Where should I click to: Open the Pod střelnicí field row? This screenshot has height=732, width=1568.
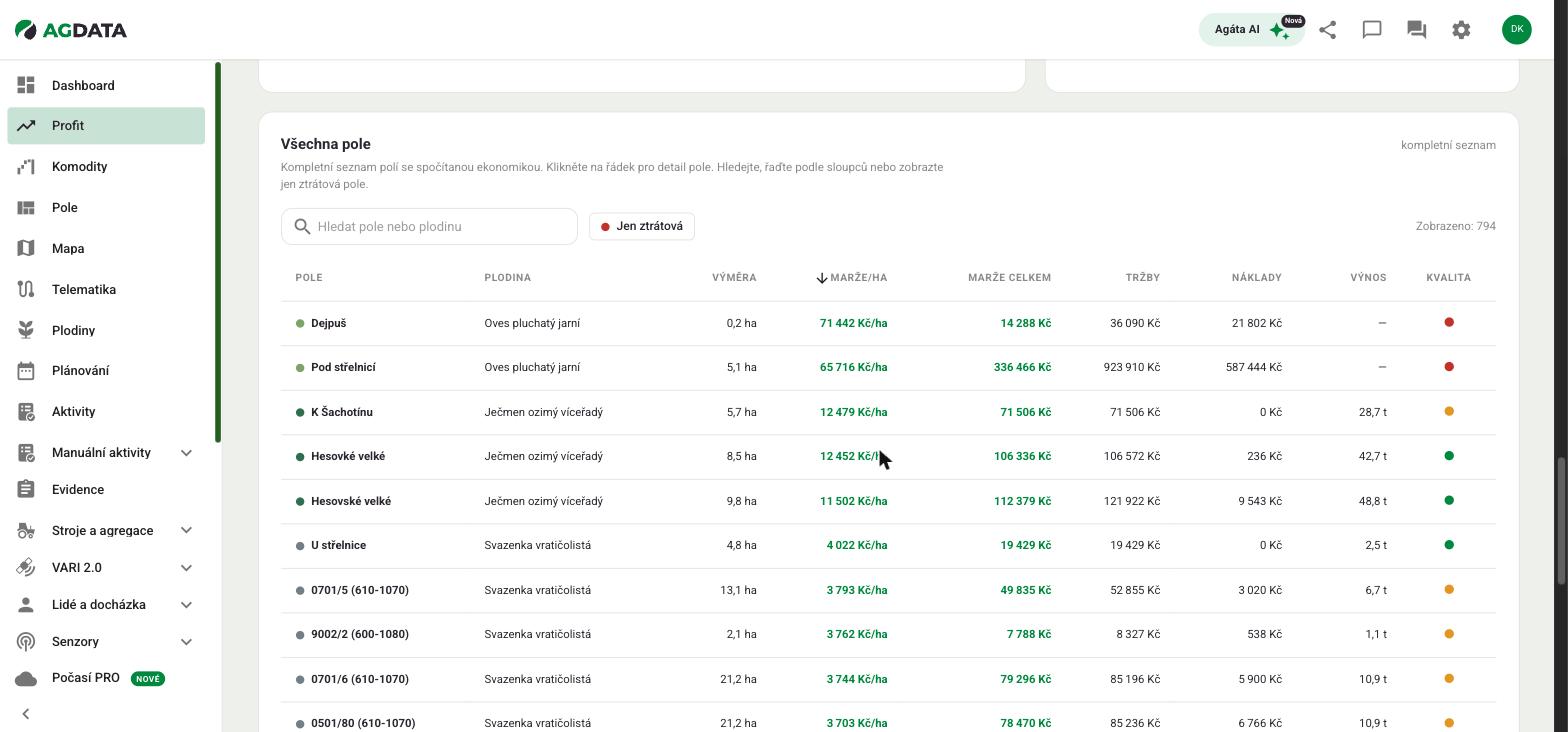pos(888,367)
